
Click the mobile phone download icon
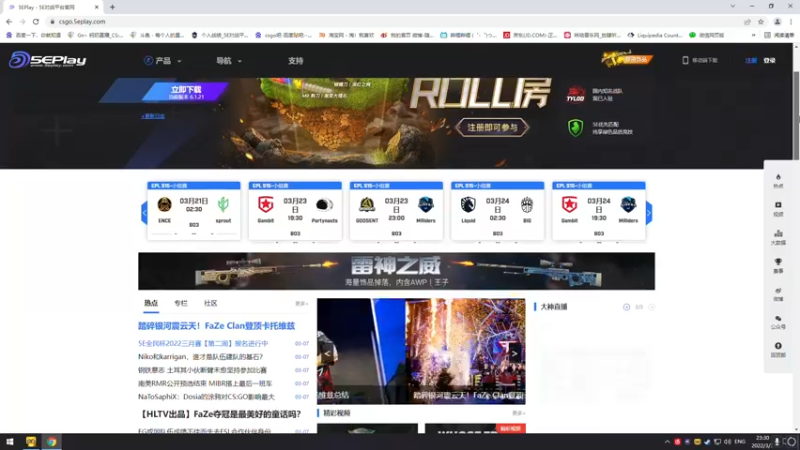pyautogui.click(x=685, y=60)
